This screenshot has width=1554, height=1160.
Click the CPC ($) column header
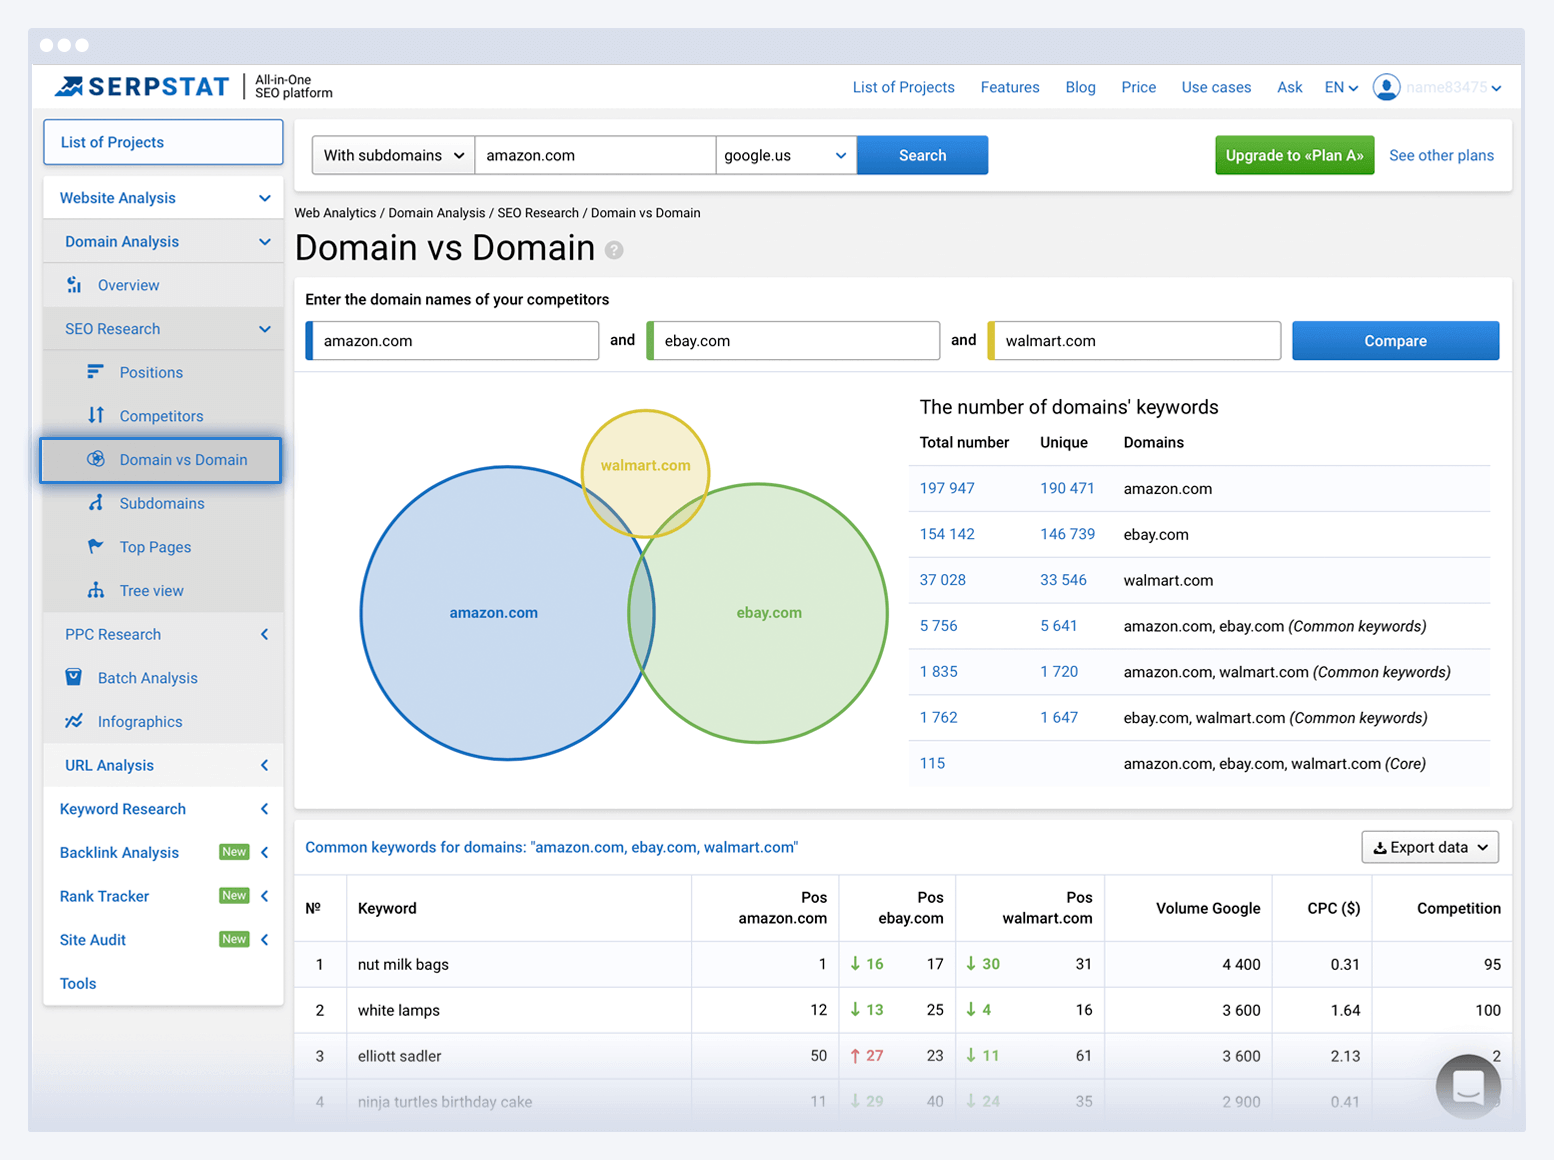pyautogui.click(x=1333, y=908)
